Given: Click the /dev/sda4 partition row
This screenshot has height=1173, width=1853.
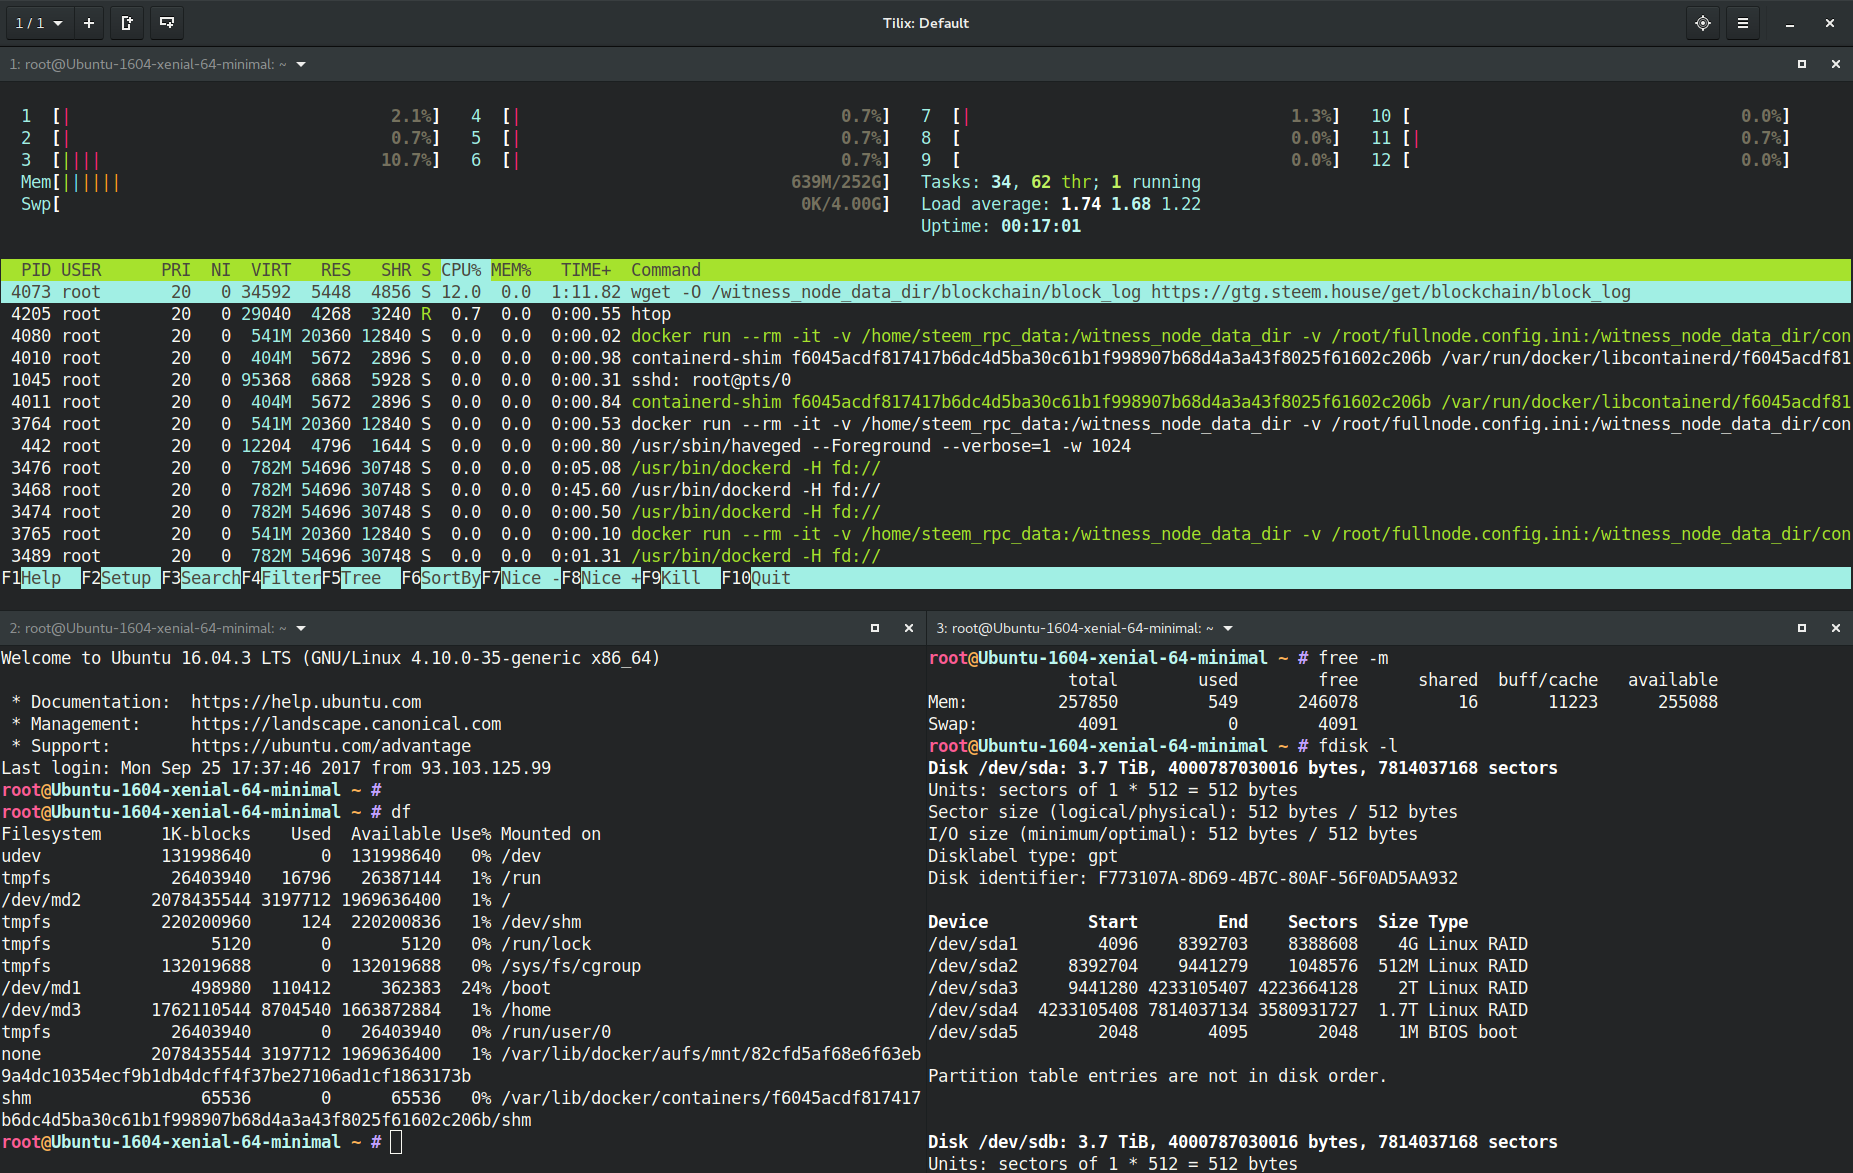Looking at the screenshot, I should [x=1228, y=1010].
